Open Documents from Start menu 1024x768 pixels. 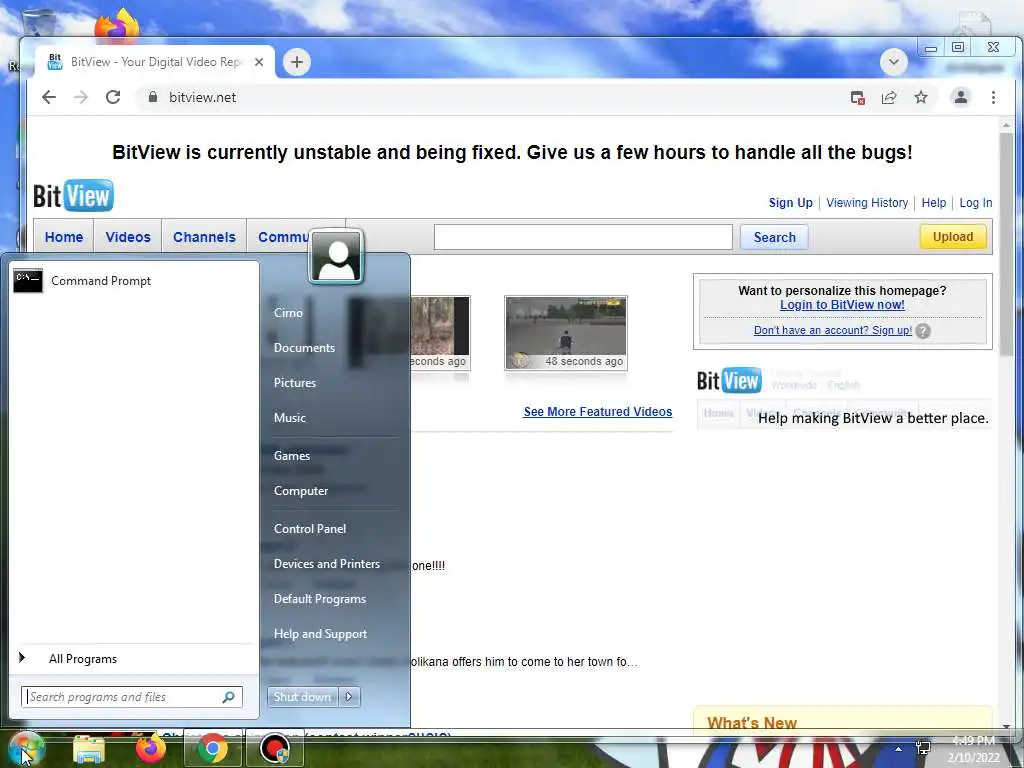tap(304, 348)
